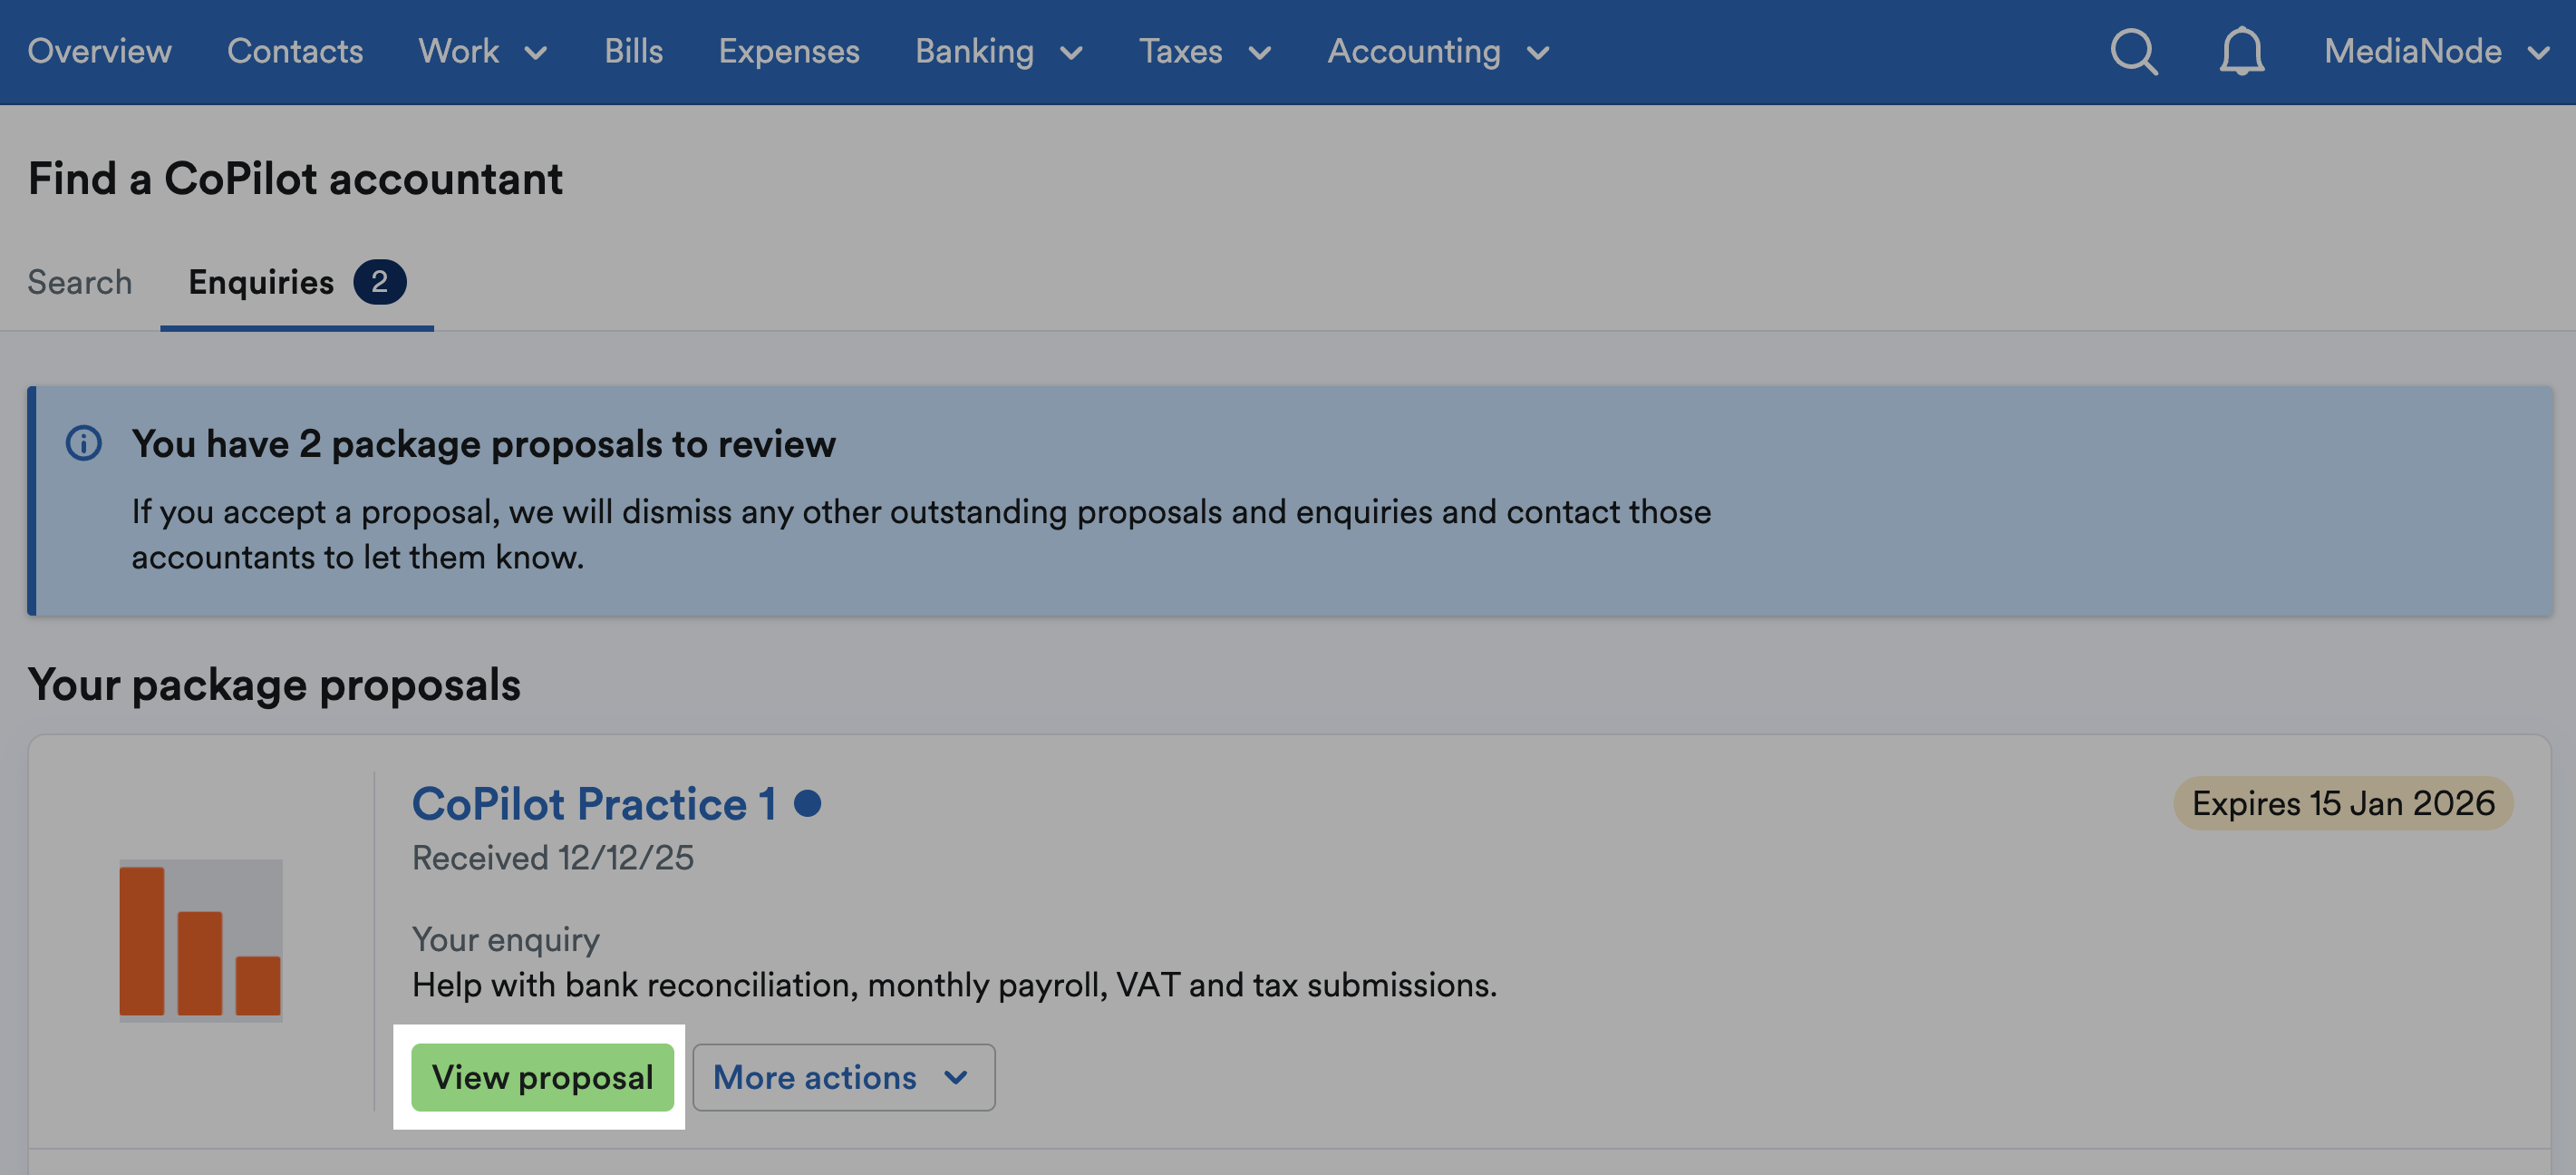
Task: Click the blue status dot beside CoPilot Practice 1
Action: (810, 802)
